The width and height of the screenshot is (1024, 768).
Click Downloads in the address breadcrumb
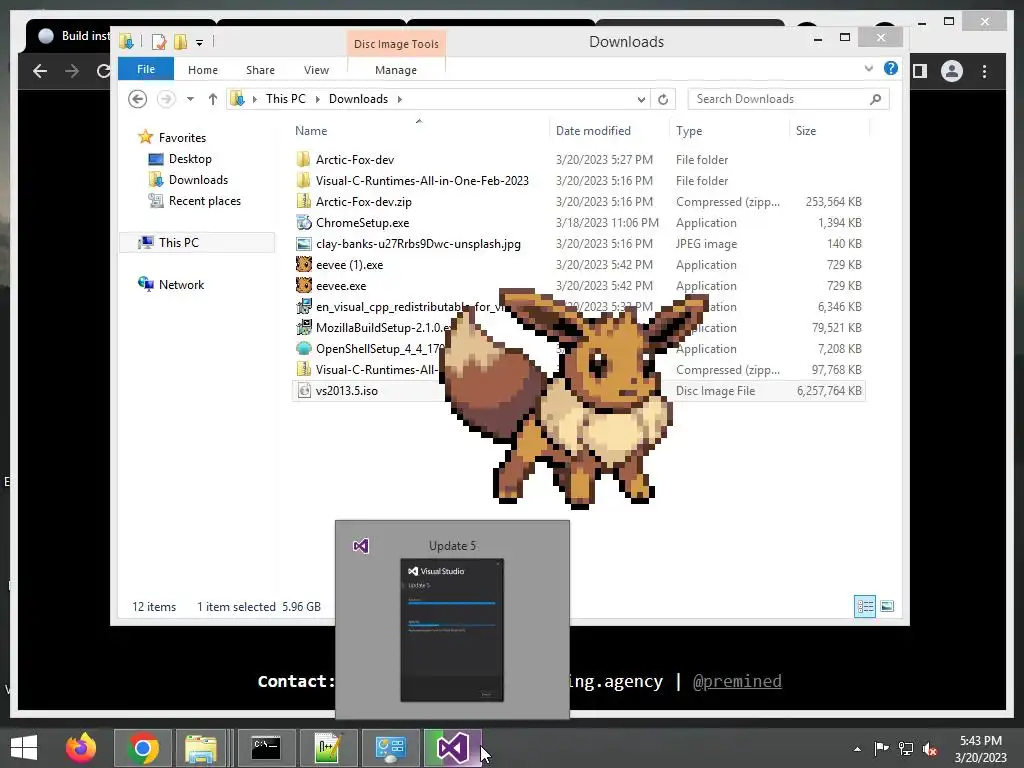pyautogui.click(x=358, y=99)
